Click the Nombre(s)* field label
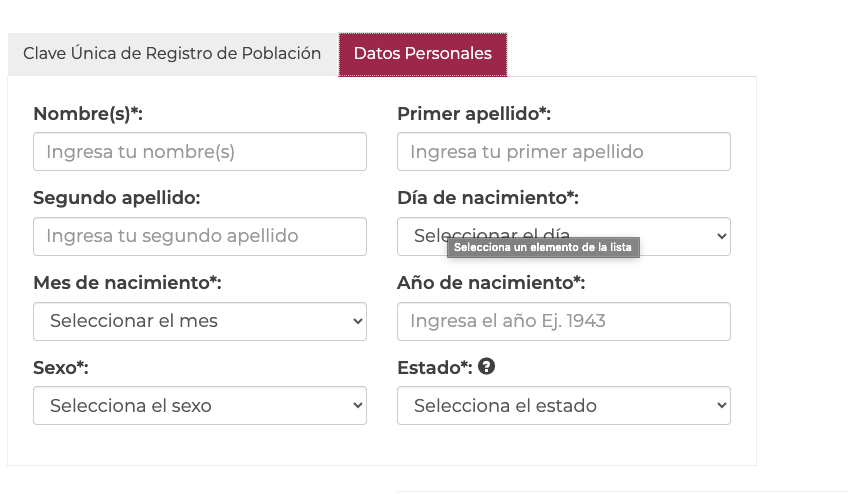This screenshot has height=494, width=848. pyautogui.click(x=88, y=114)
